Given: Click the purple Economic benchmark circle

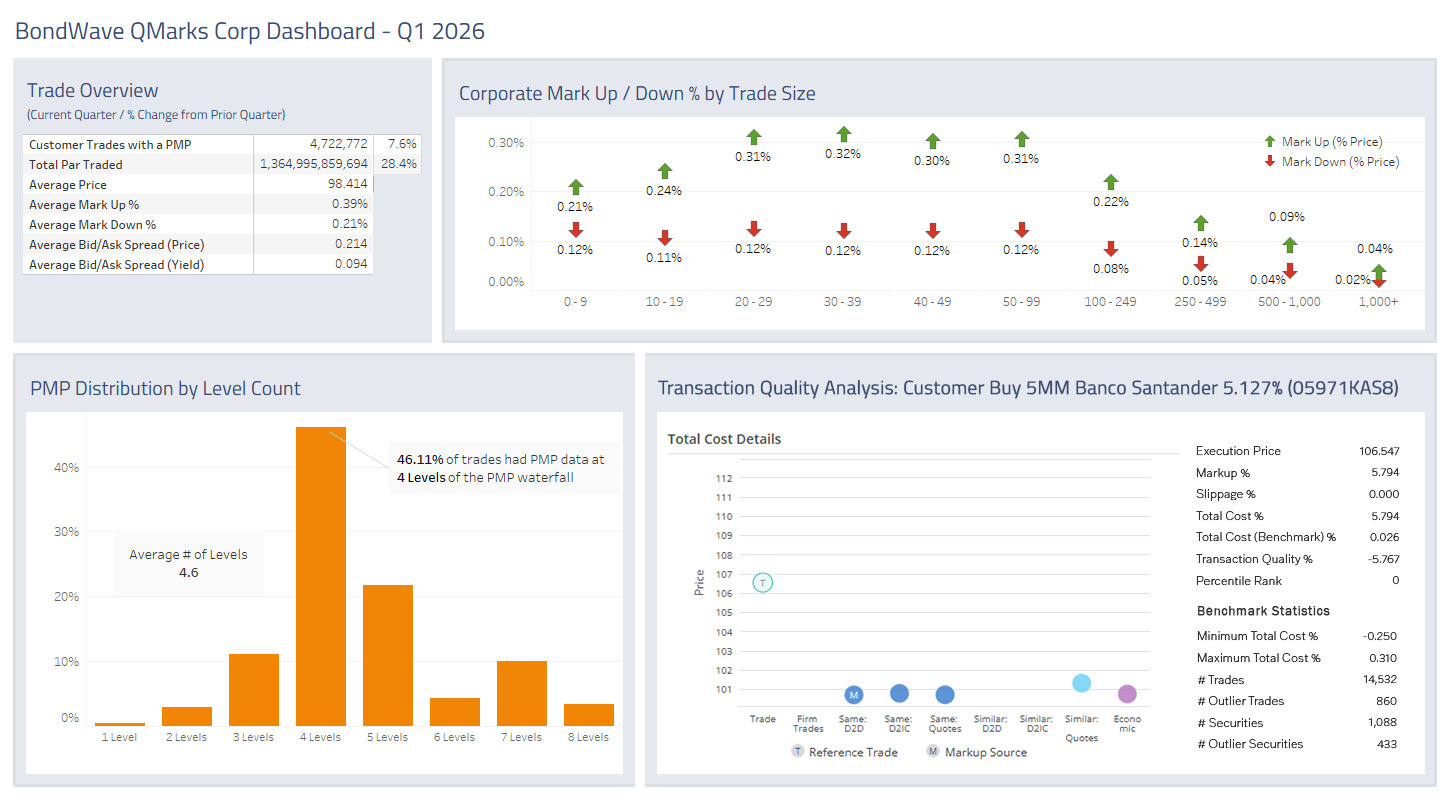Looking at the screenshot, I should (x=1127, y=692).
